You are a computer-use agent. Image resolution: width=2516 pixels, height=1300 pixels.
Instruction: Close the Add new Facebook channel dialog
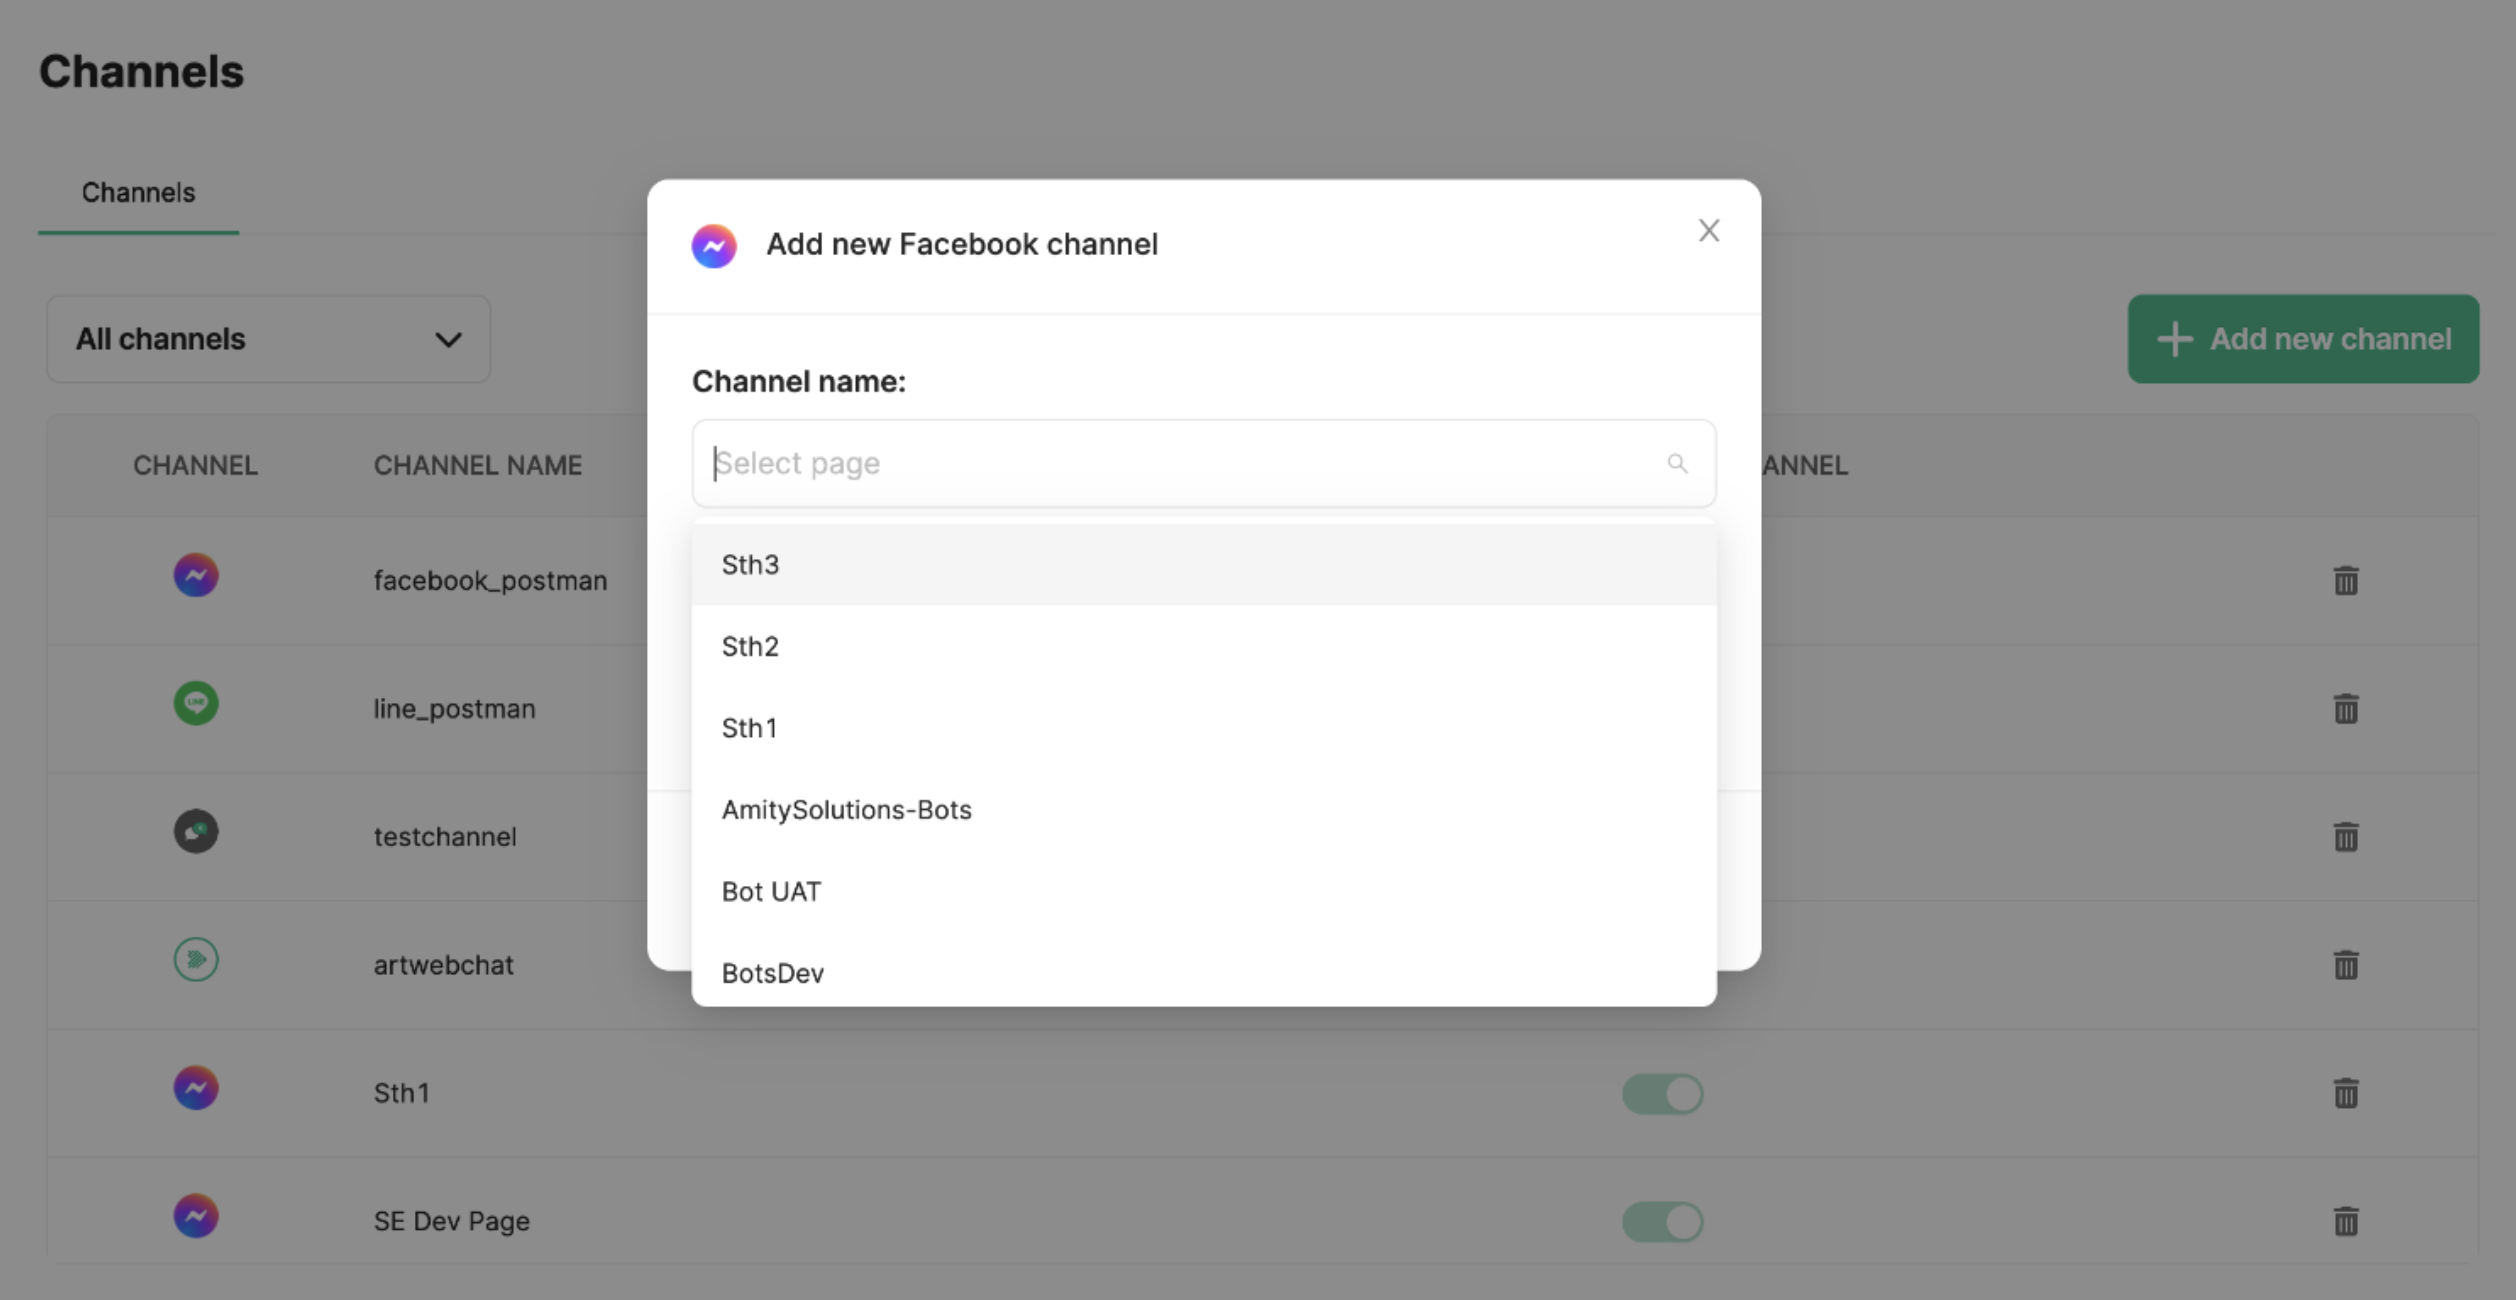[1708, 231]
